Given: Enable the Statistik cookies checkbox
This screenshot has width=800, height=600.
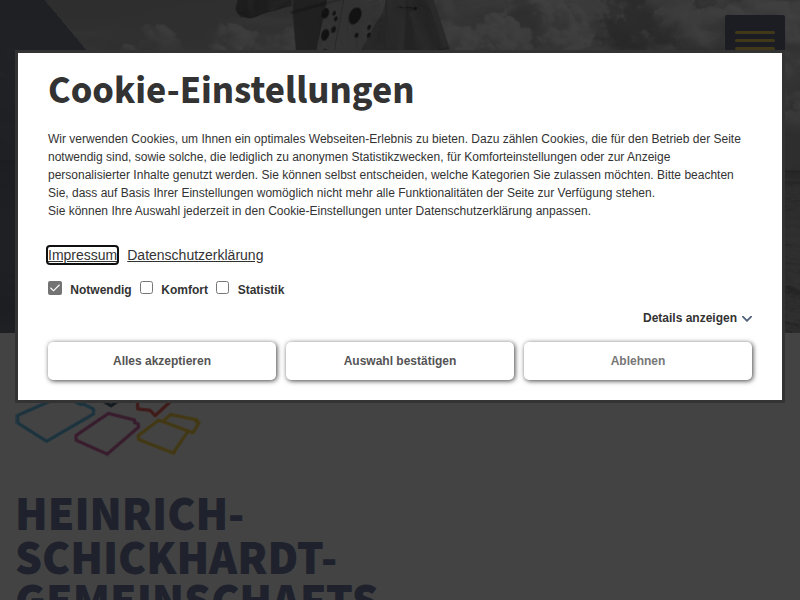Looking at the screenshot, I should 222,288.
